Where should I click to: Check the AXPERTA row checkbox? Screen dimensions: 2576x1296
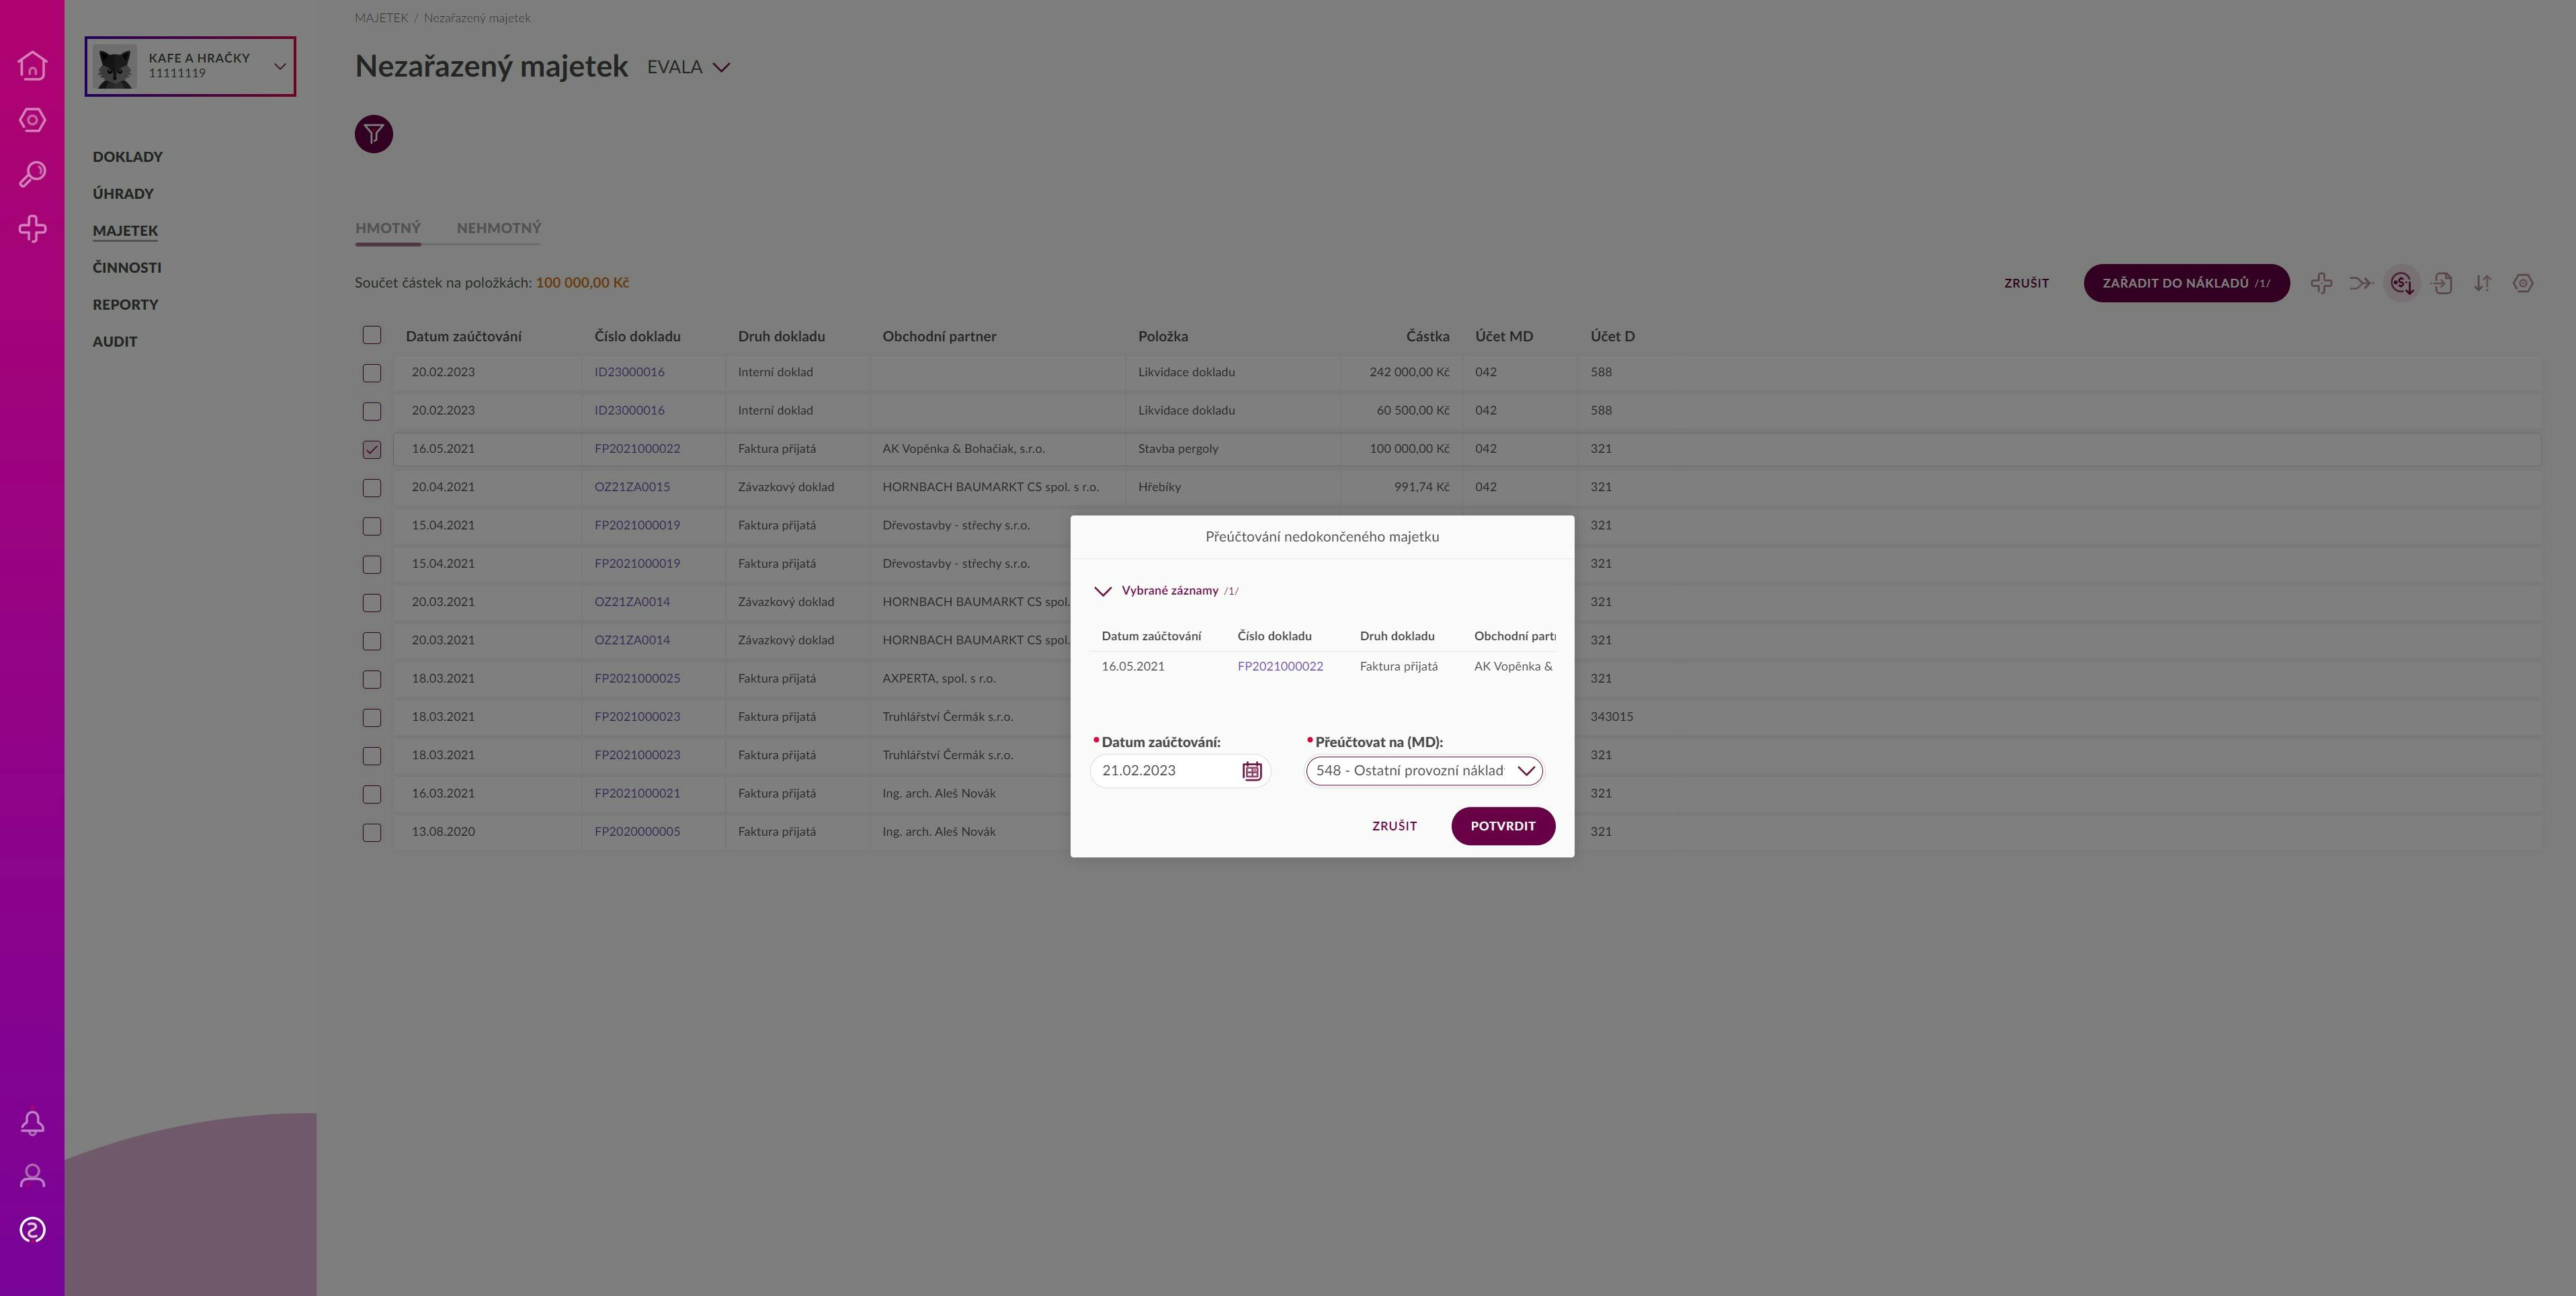tap(371, 679)
